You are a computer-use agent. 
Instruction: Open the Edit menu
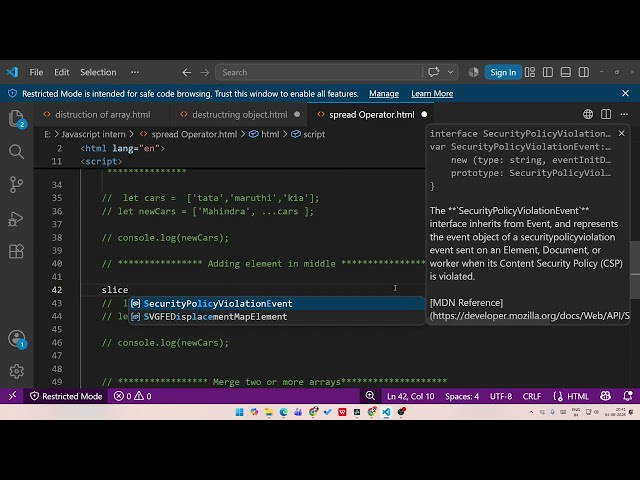pos(62,72)
